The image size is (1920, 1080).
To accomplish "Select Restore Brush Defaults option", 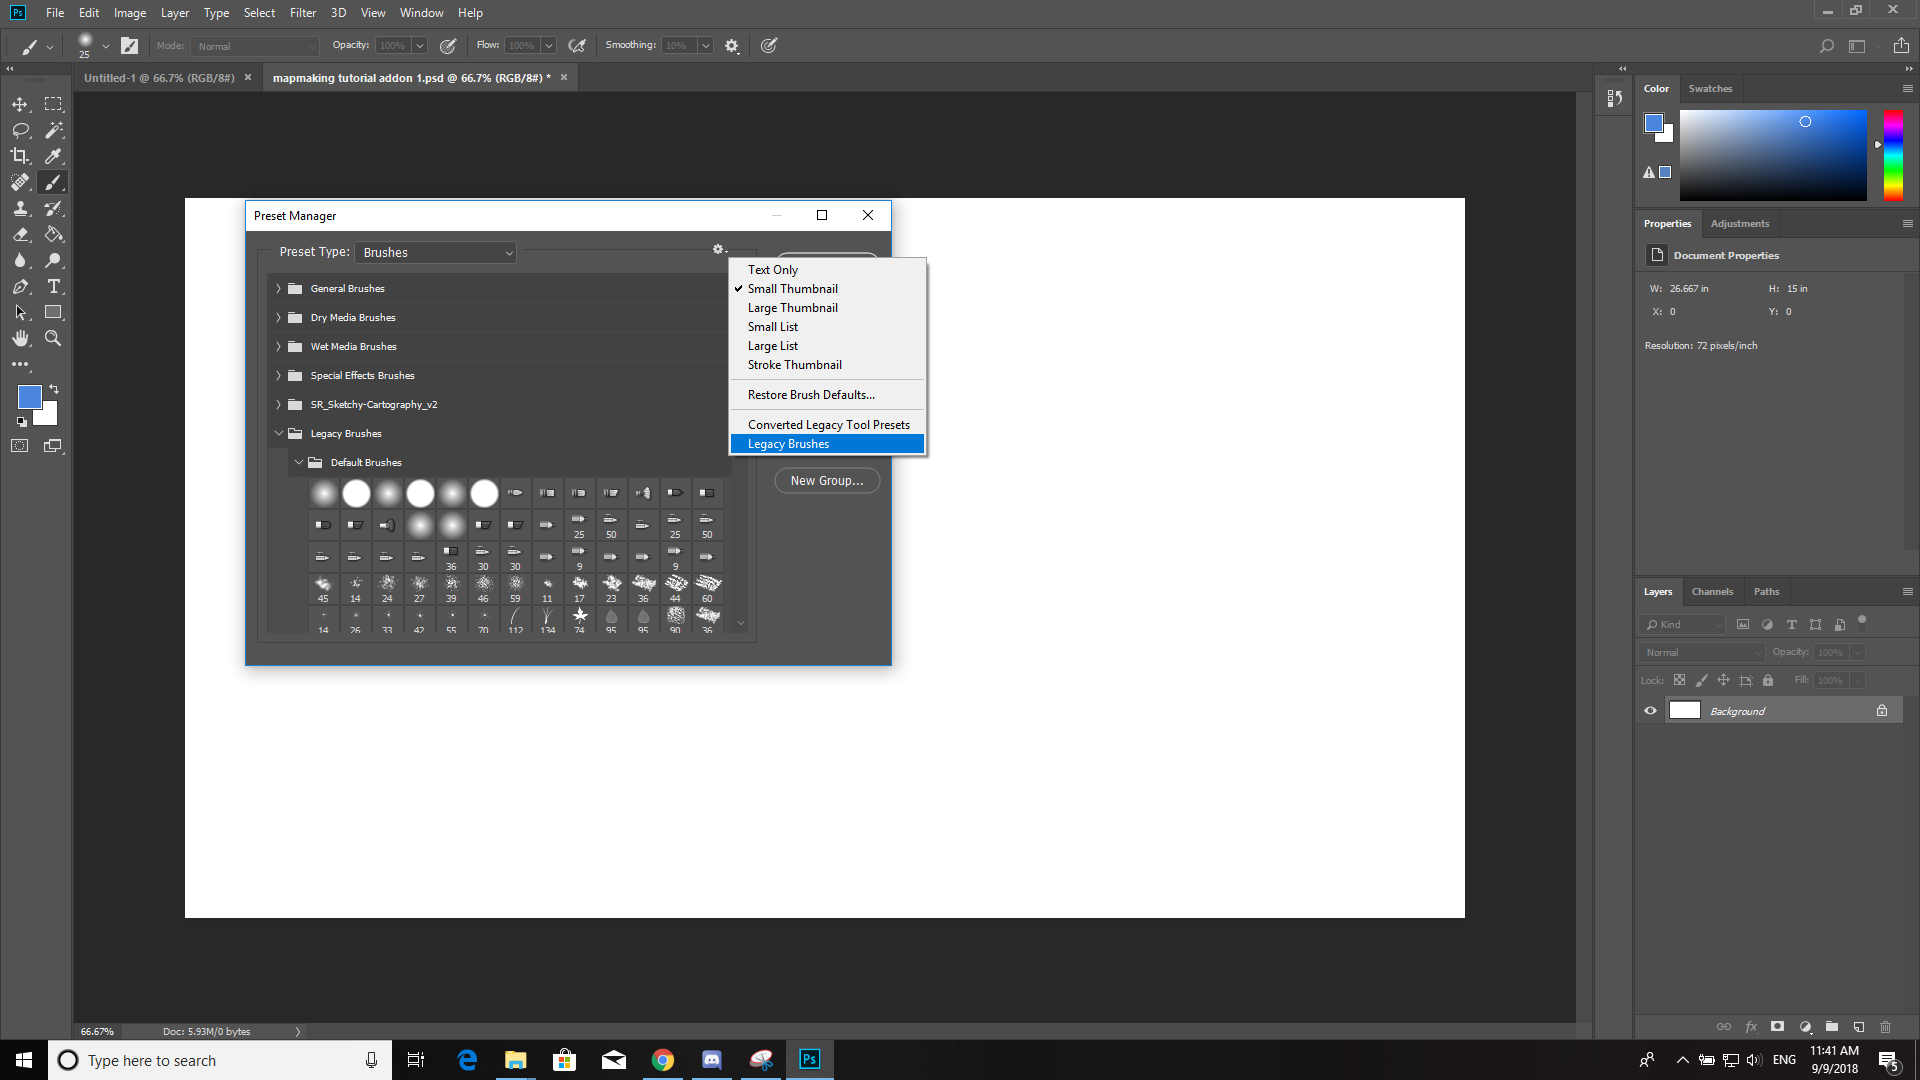I will coord(810,395).
